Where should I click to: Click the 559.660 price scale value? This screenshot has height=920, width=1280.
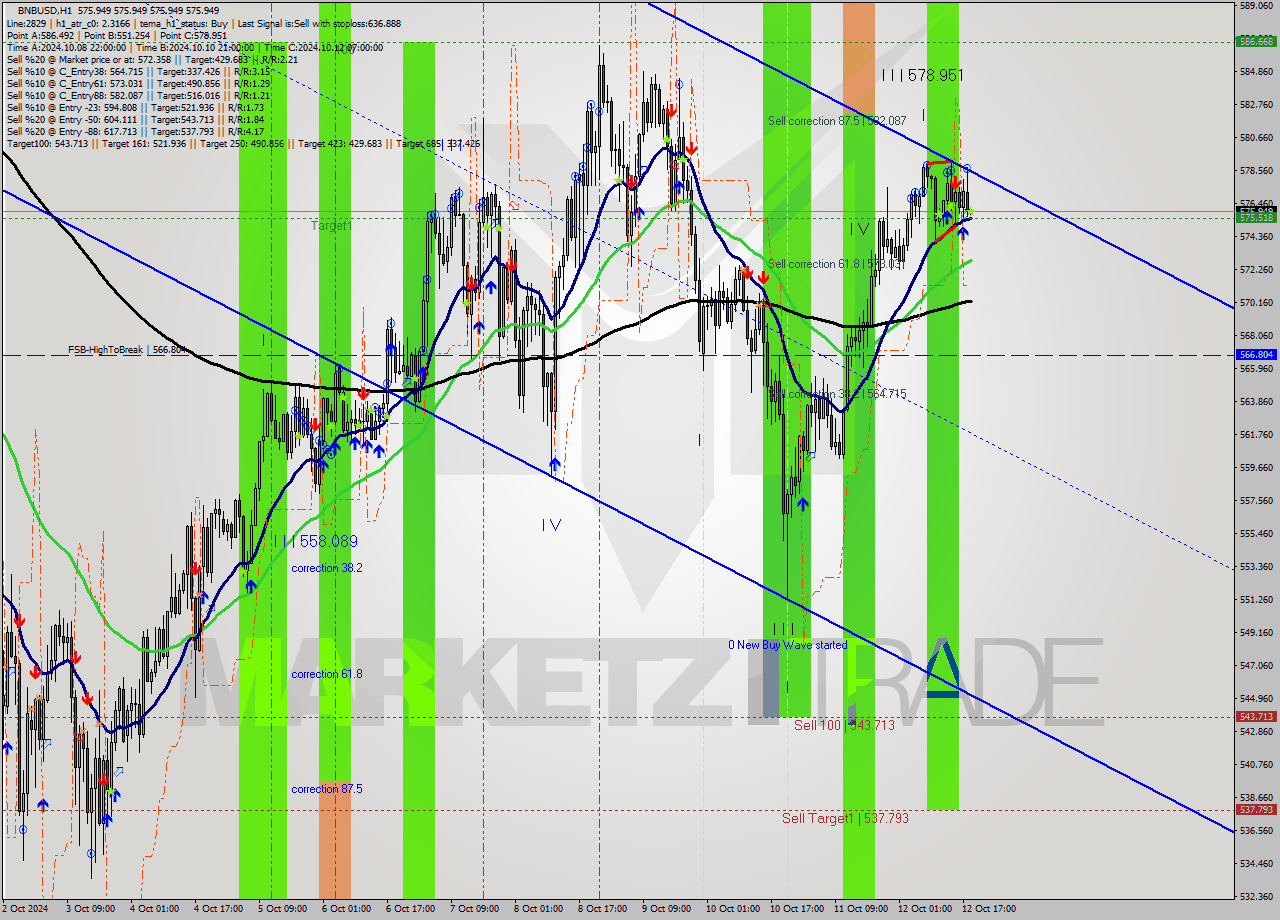1256,467
